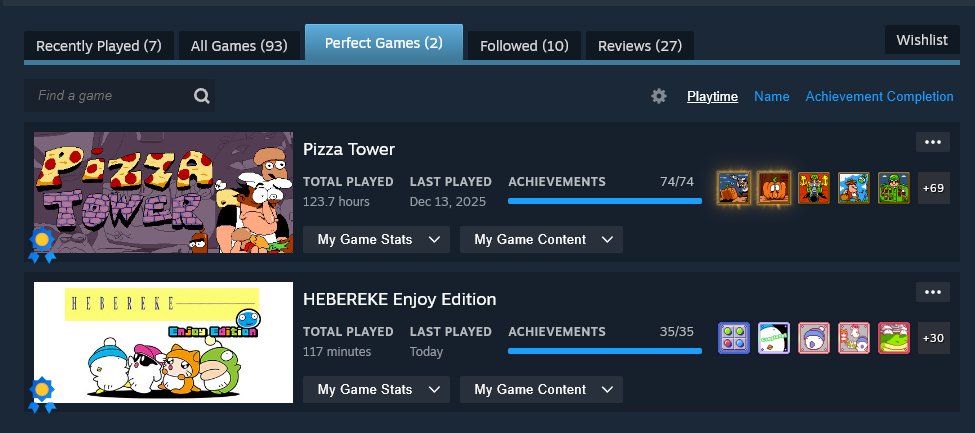The height and width of the screenshot is (433, 975).
Task: Open the Wishlist button
Action: tap(921, 40)
